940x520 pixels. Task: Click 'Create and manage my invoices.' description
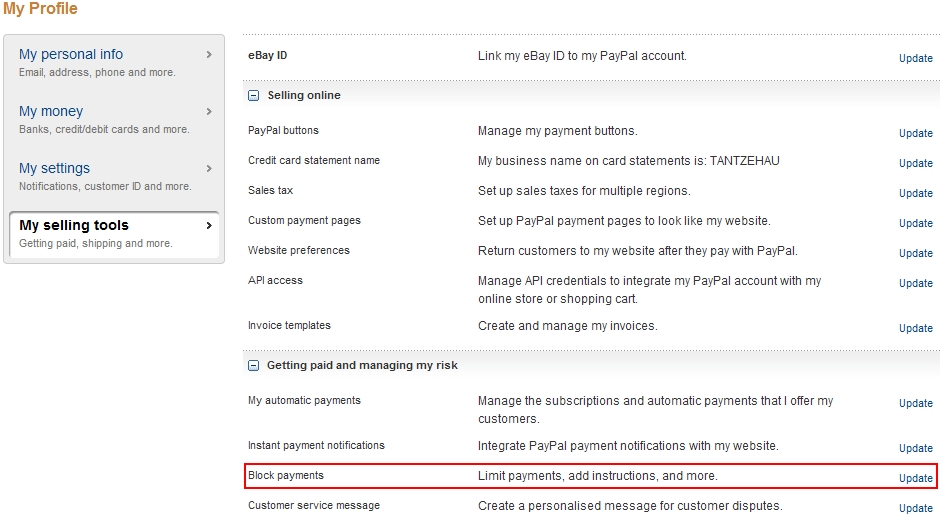[x=568, y=326]
